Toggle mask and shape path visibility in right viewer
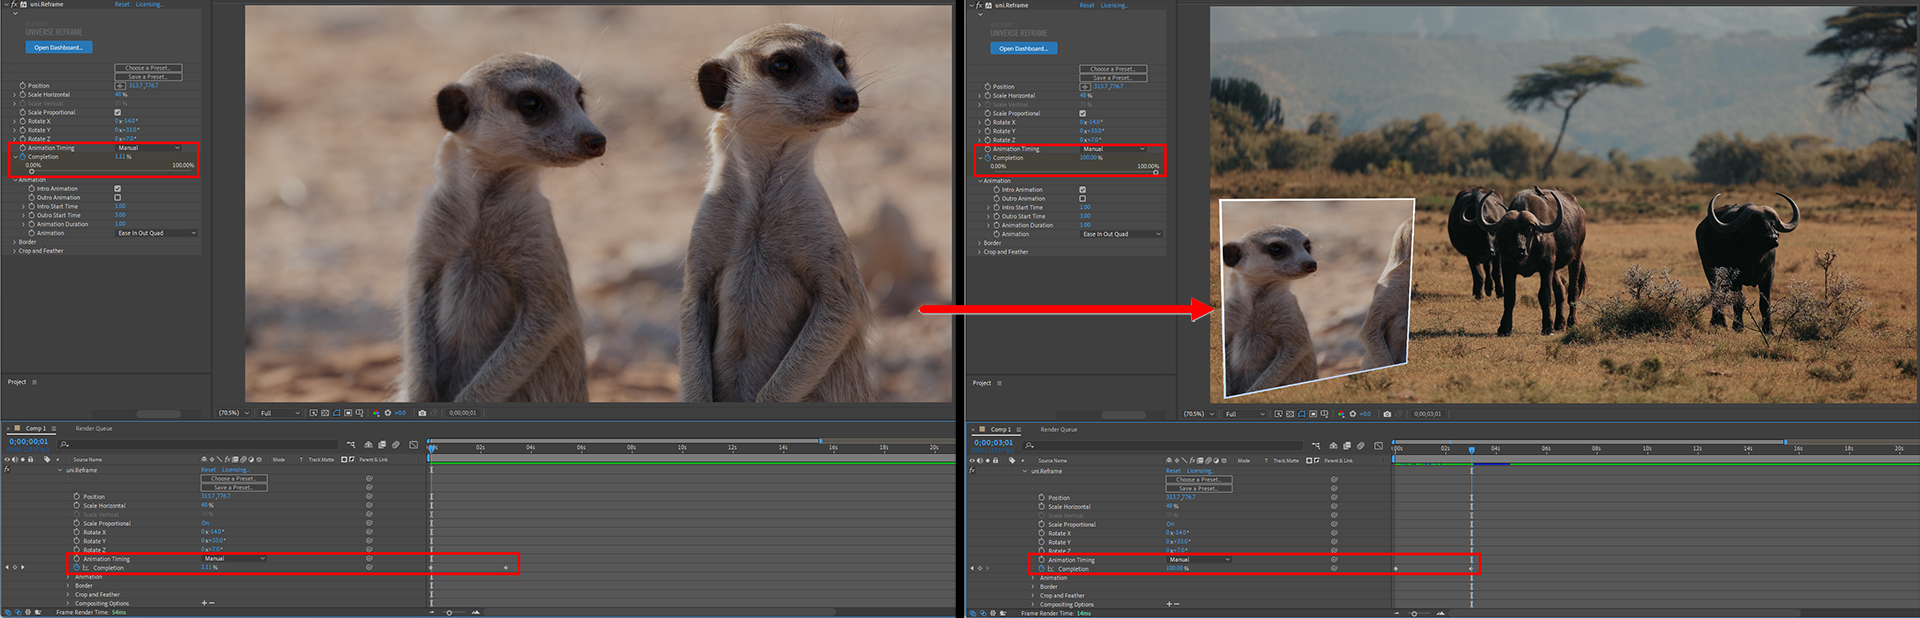The image size is (1920, 618). pyautogui.click(x=1301, y=414)
